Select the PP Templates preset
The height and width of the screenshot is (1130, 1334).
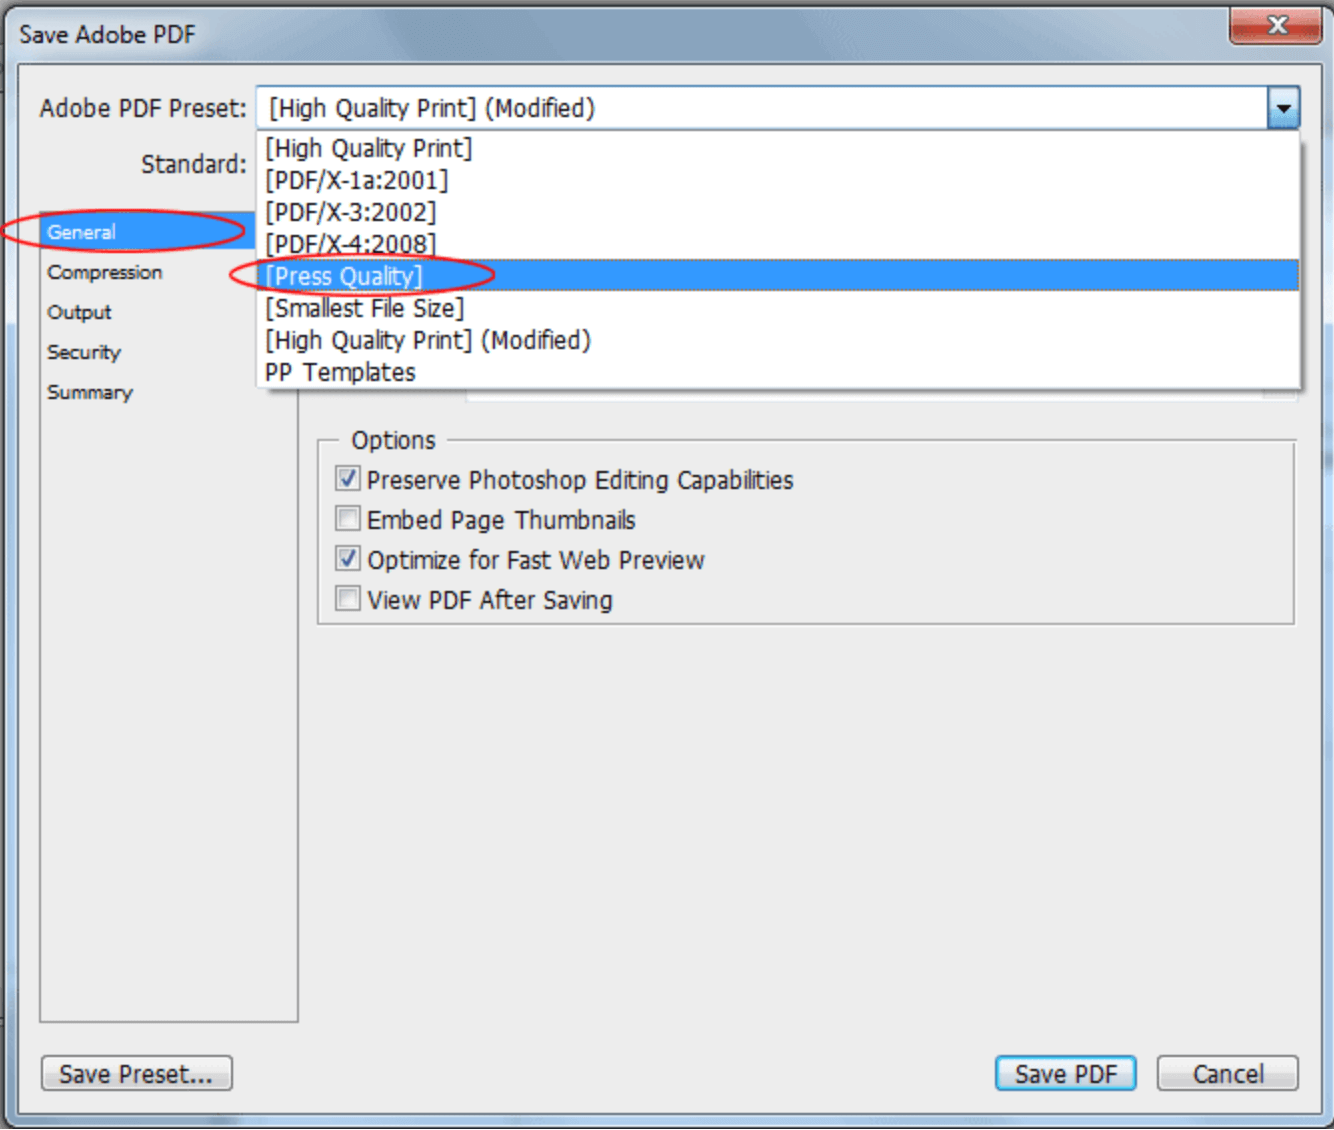340,371
